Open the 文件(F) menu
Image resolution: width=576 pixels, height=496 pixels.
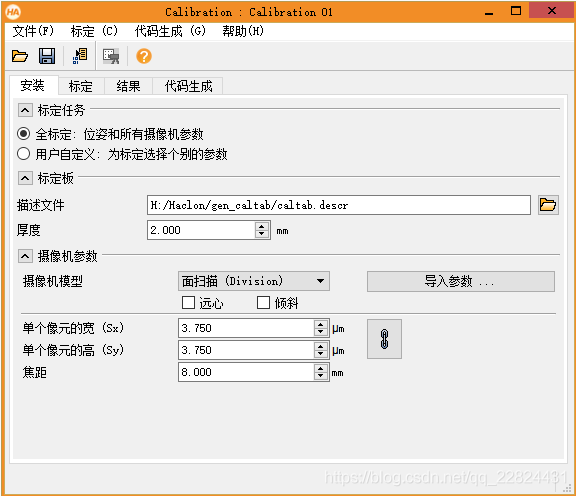(33, 31)
